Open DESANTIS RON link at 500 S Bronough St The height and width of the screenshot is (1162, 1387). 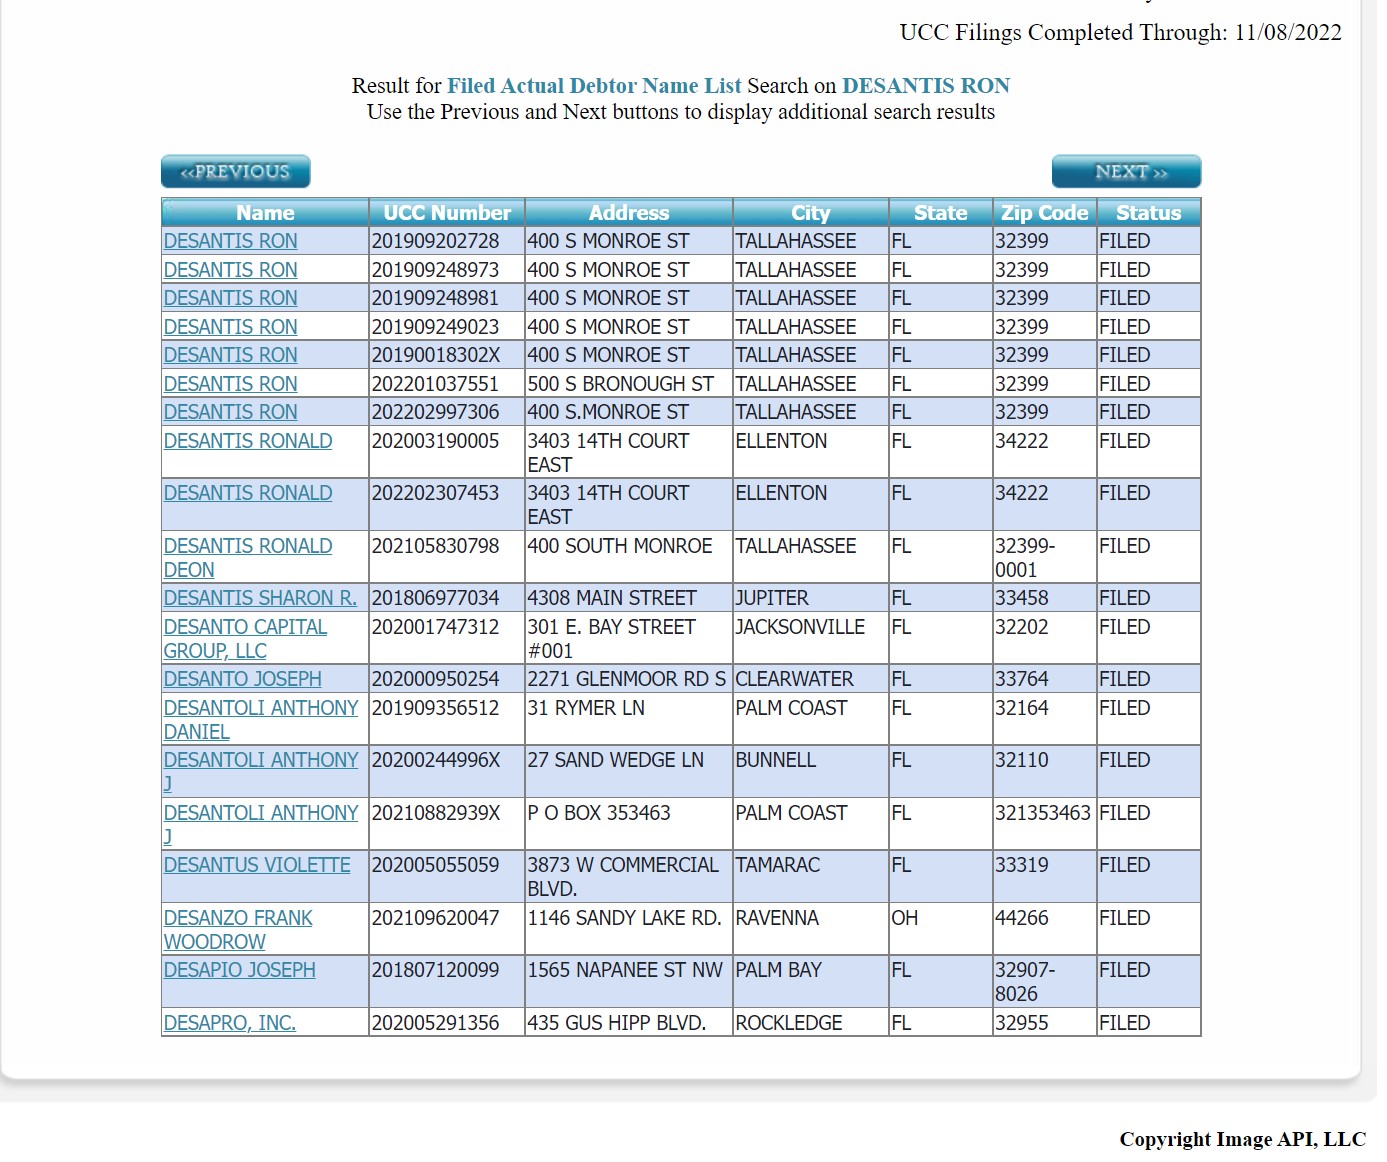(230, 384)
